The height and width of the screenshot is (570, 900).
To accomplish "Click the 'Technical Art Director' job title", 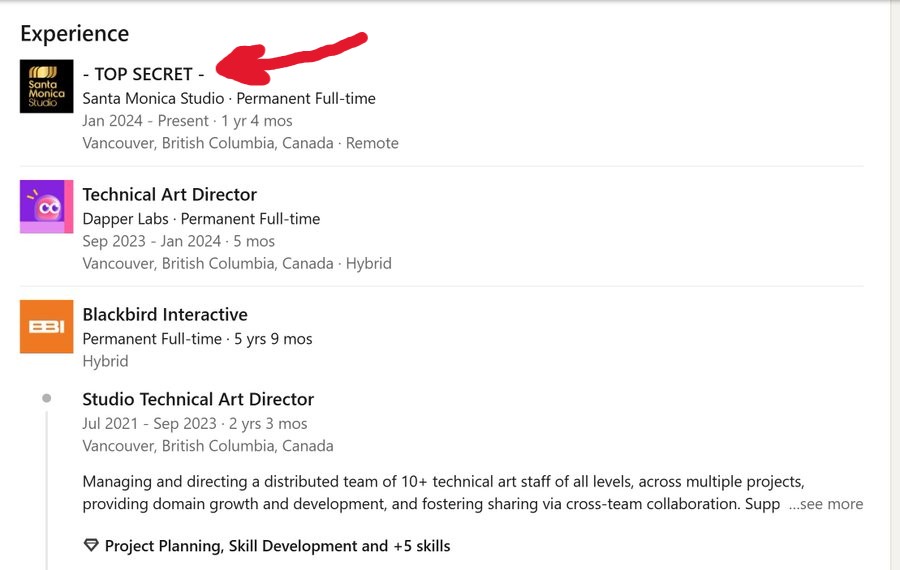I will coord(169,194).
